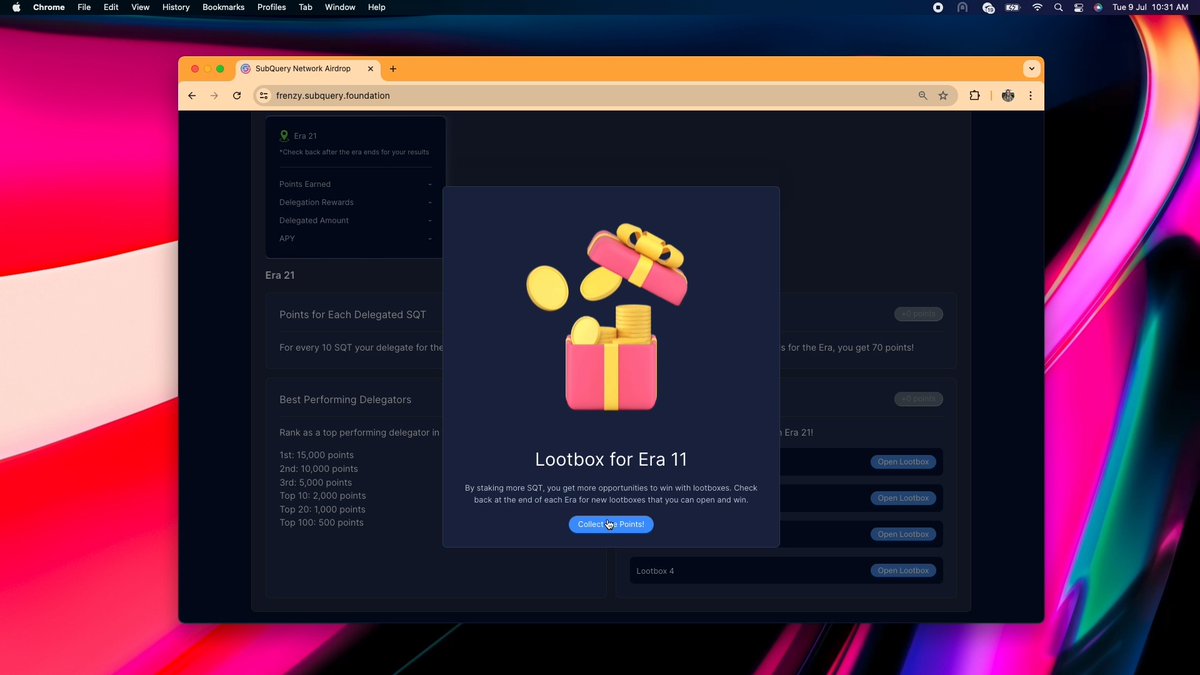Click the Points for Each Delegated SQT heading

pyautogui.click(x=353, y=315)
